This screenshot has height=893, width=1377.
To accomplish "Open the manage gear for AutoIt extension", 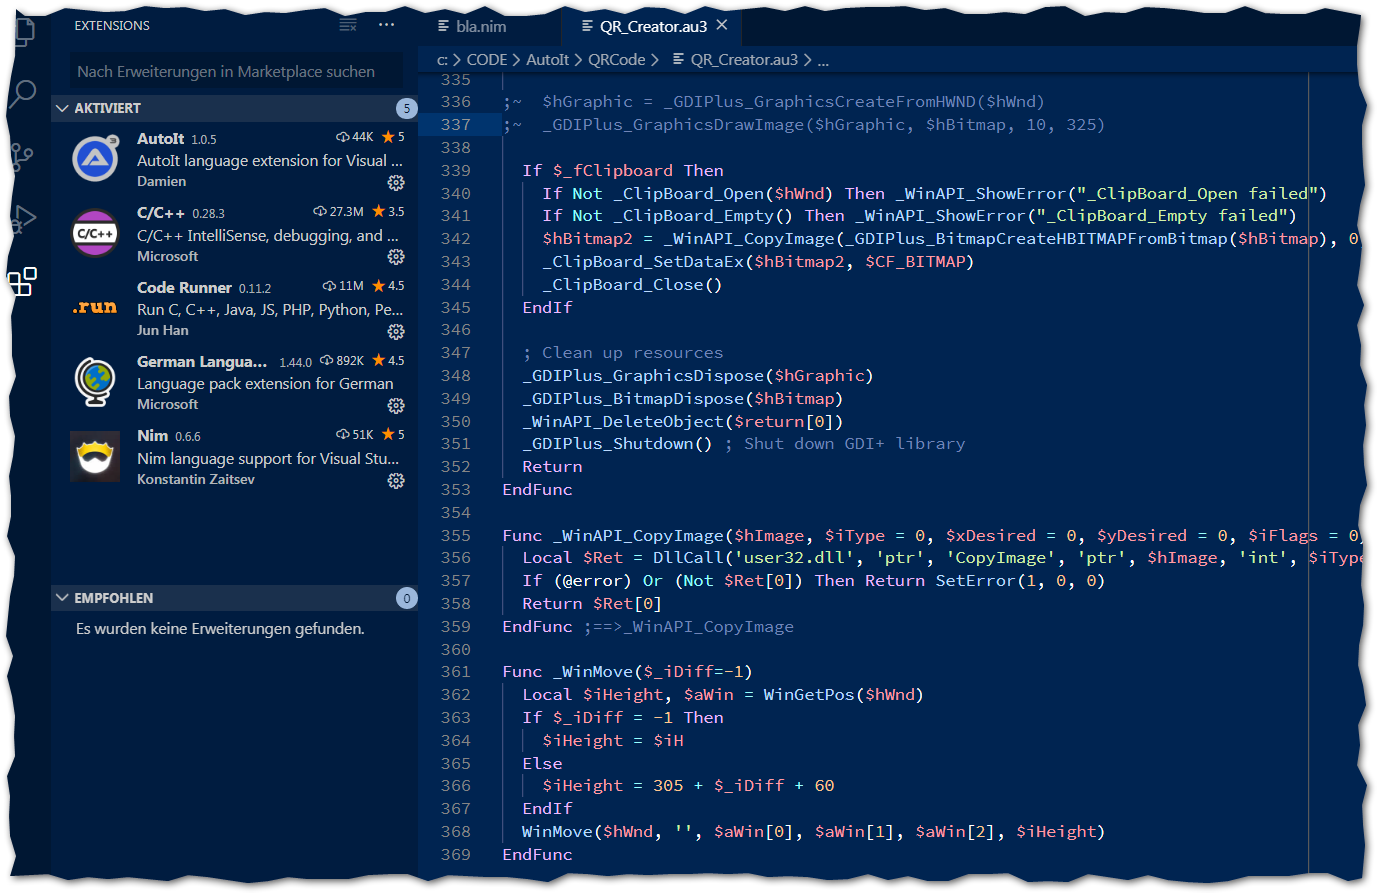I will [x=396, y=182].
